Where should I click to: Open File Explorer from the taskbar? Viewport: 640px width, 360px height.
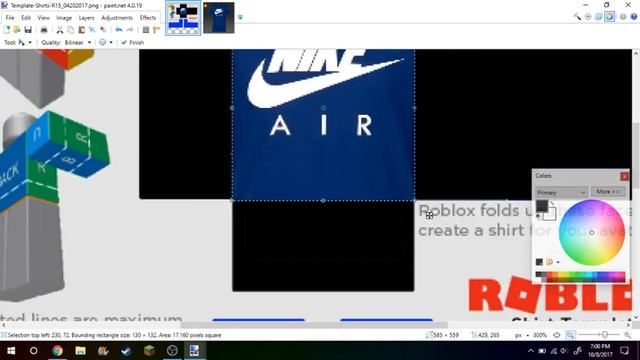[80, 351]
